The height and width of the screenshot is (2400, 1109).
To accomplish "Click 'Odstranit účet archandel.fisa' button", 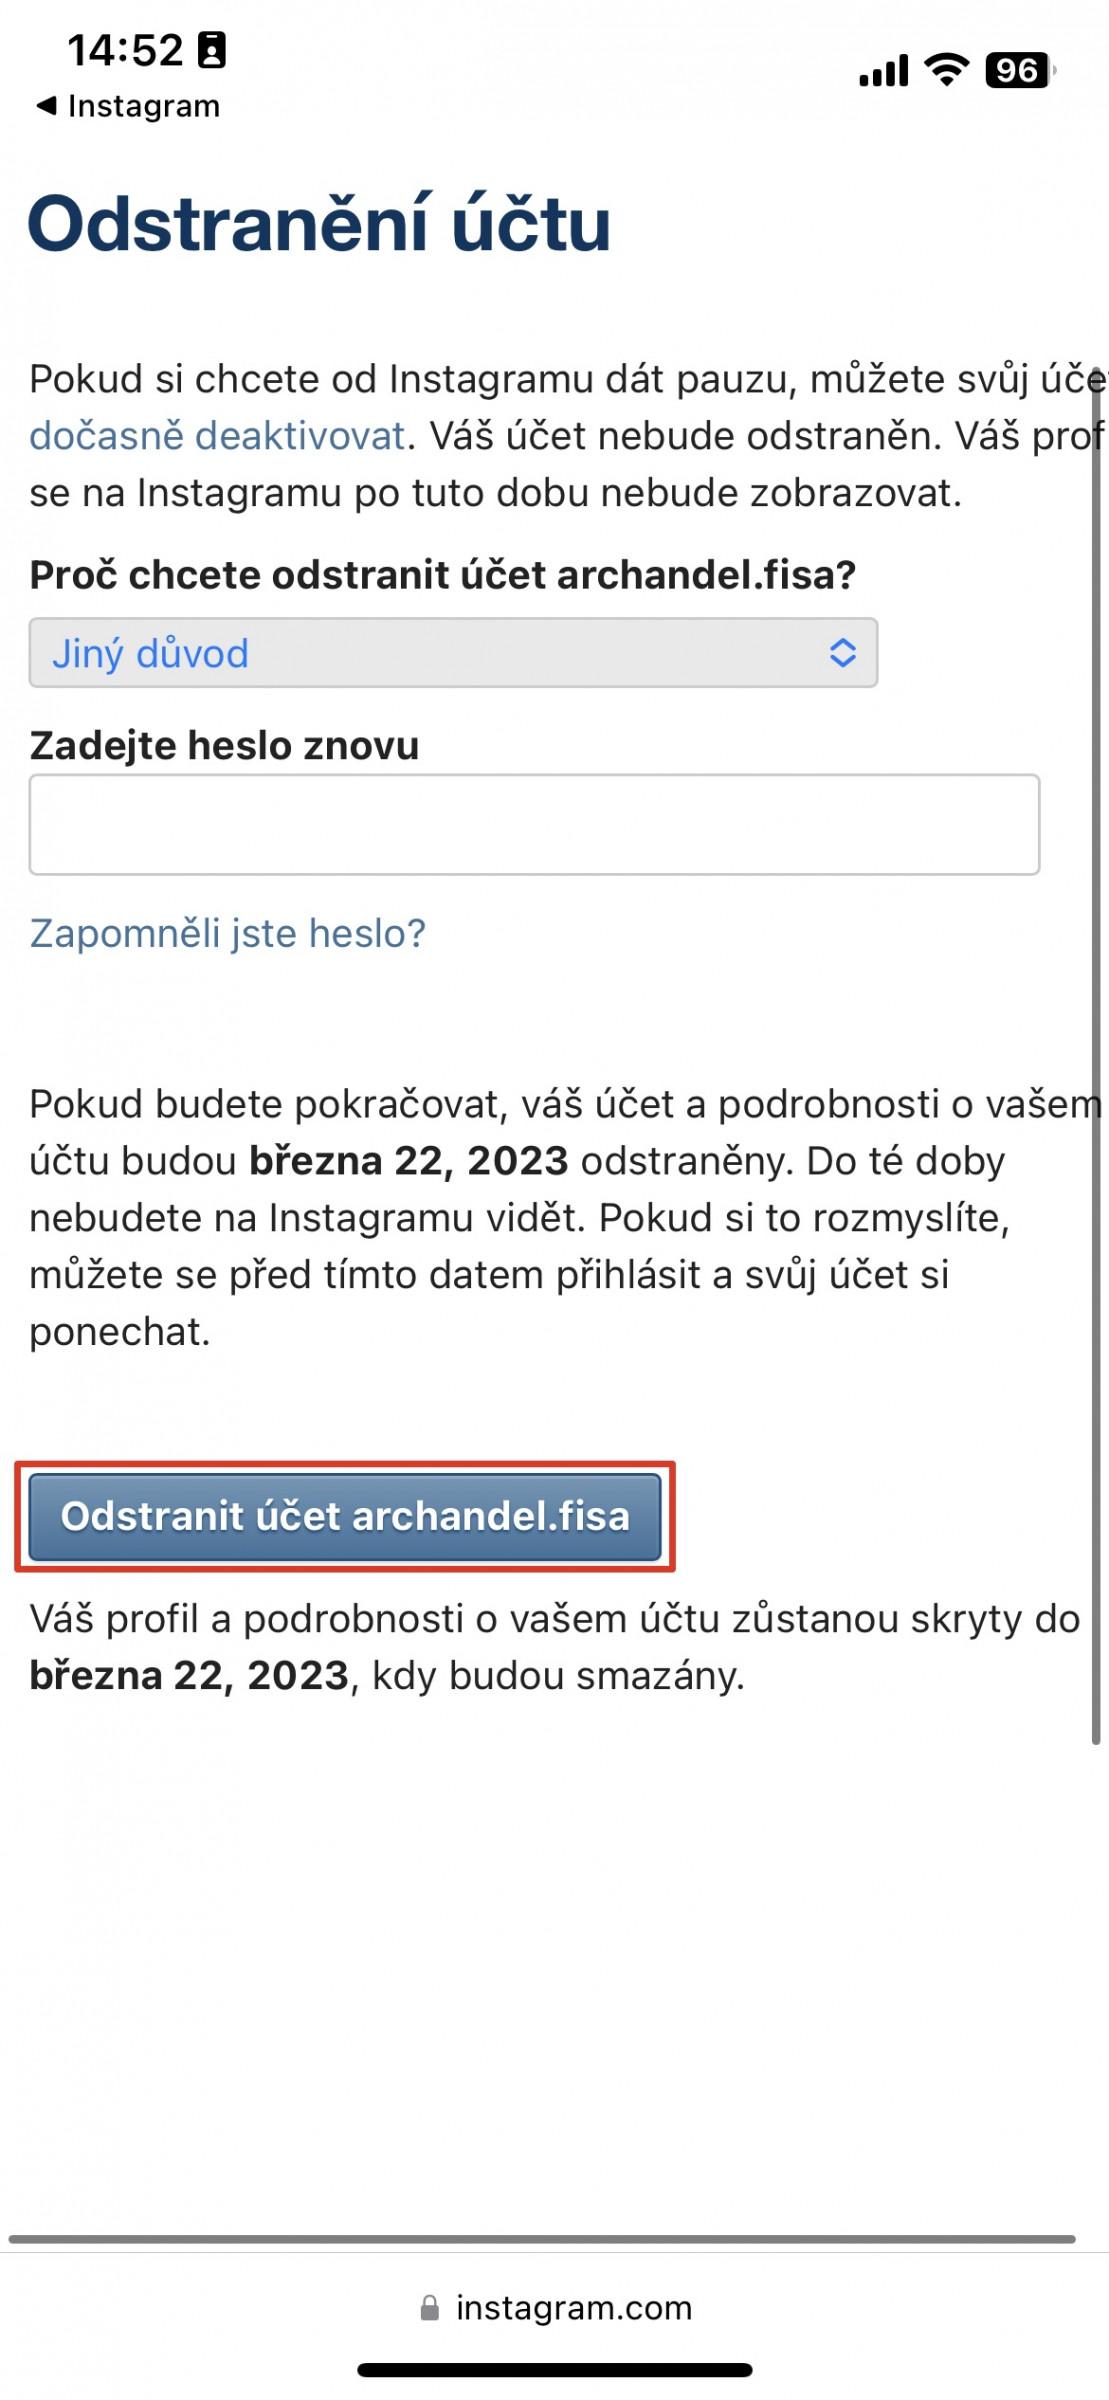I will pyautogui.click(x=345, y=1516).
